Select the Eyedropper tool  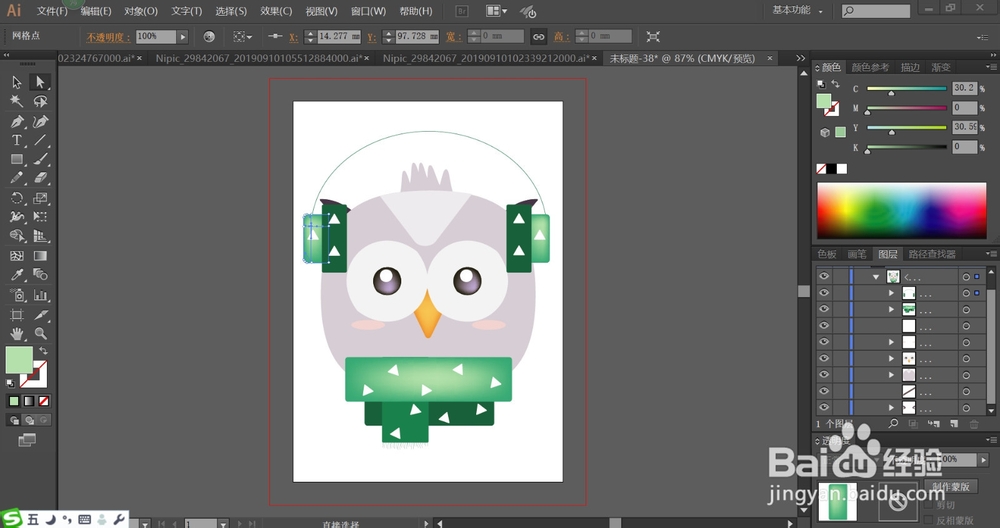tap(17, 275)
